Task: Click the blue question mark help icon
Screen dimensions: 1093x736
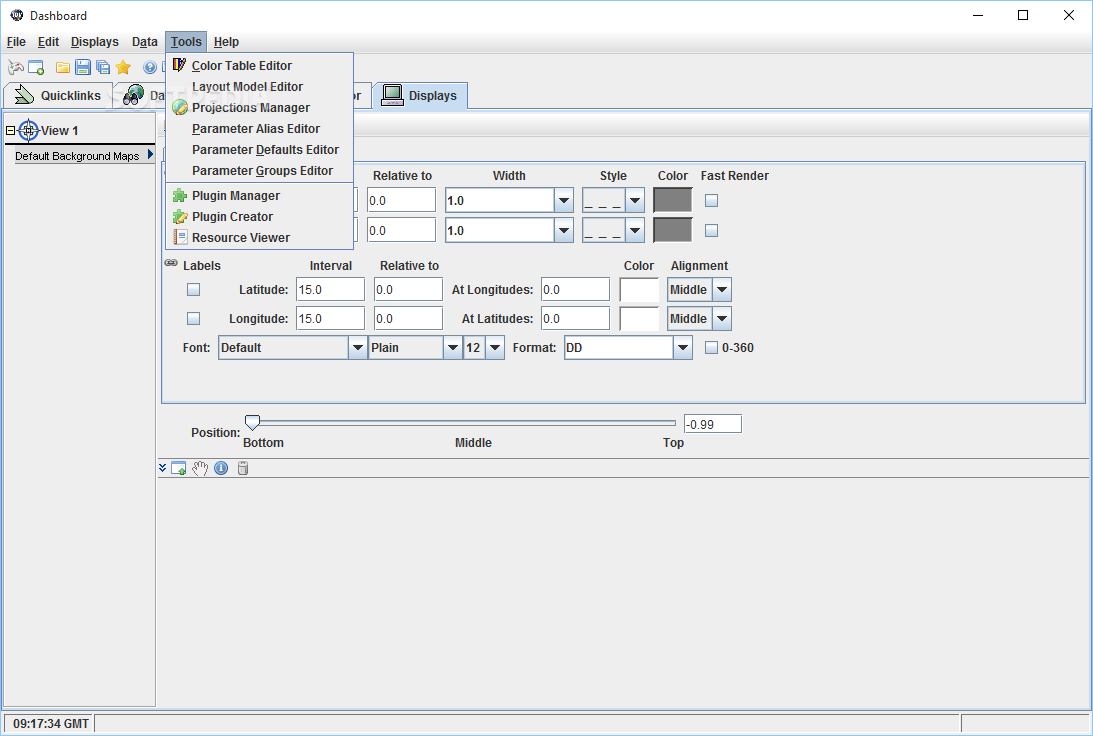Action: (150, 68)
